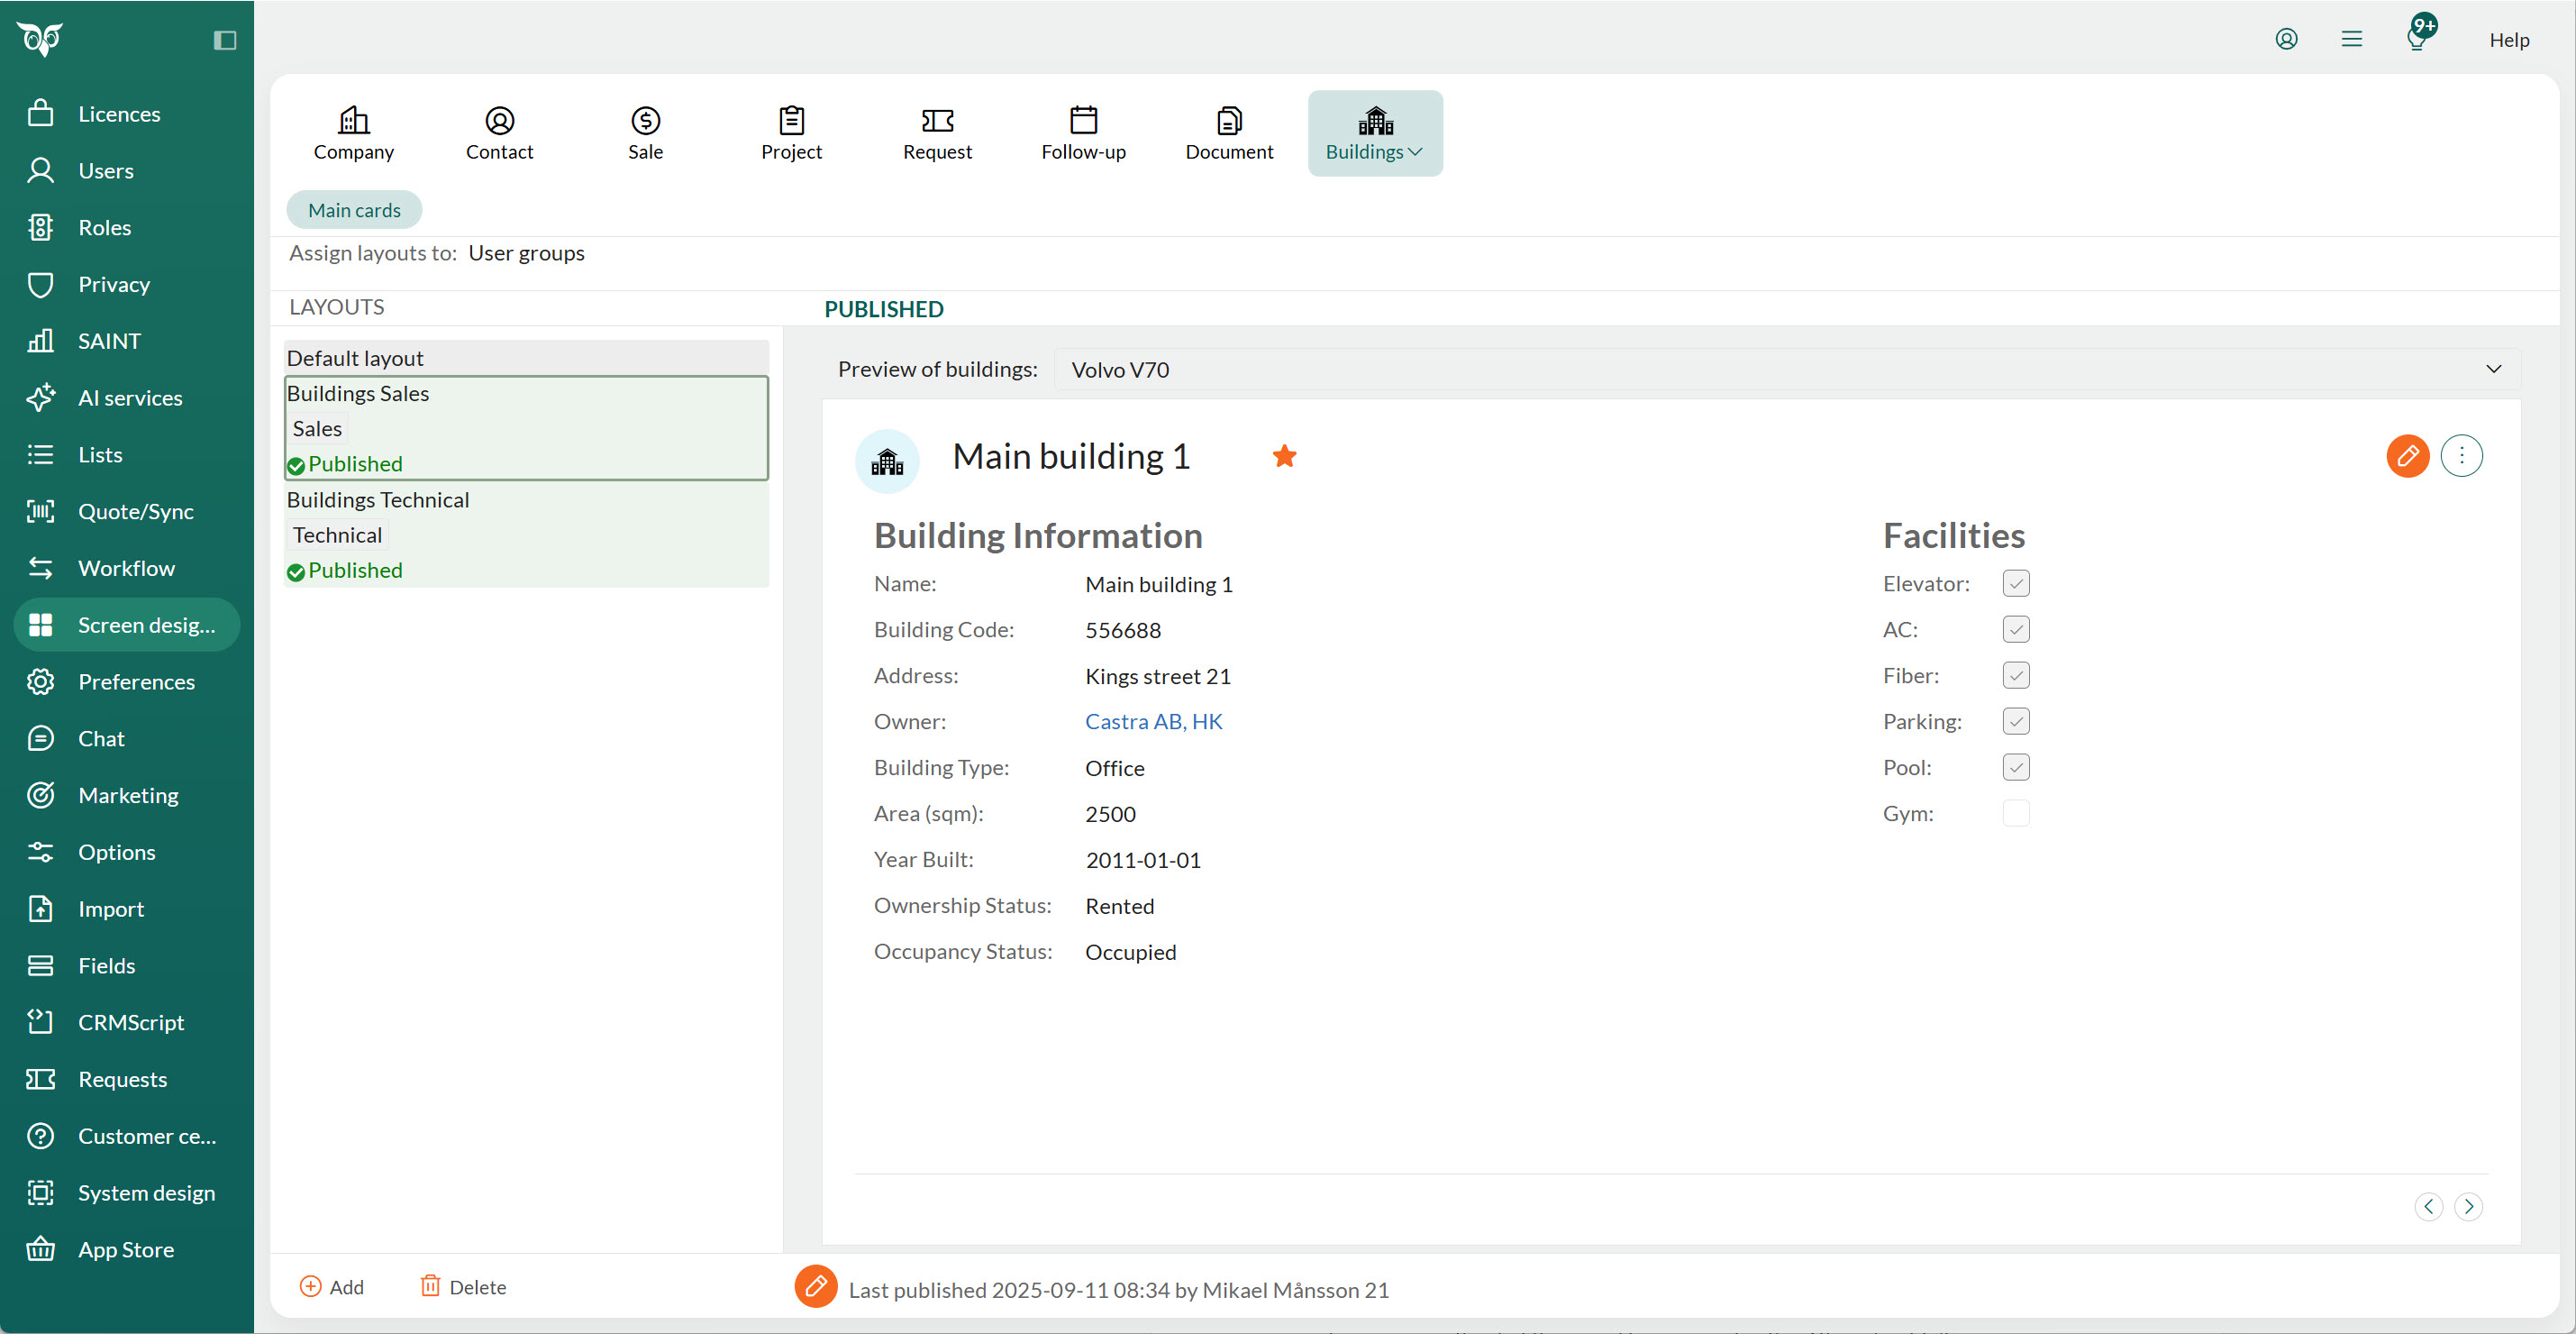
Task: Open the hamburger menu in the top bar
Action: [2351, 39]
